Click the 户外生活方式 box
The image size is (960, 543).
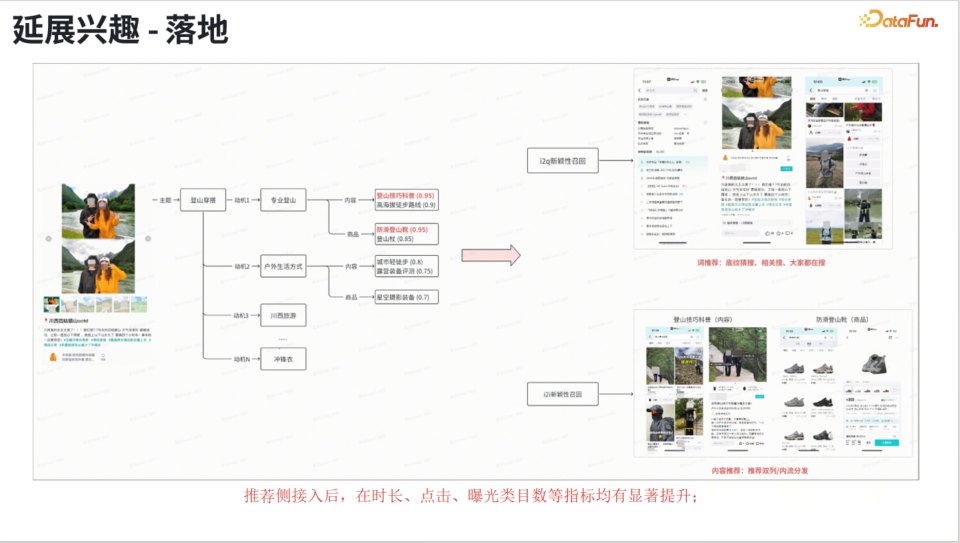(283, 266)
